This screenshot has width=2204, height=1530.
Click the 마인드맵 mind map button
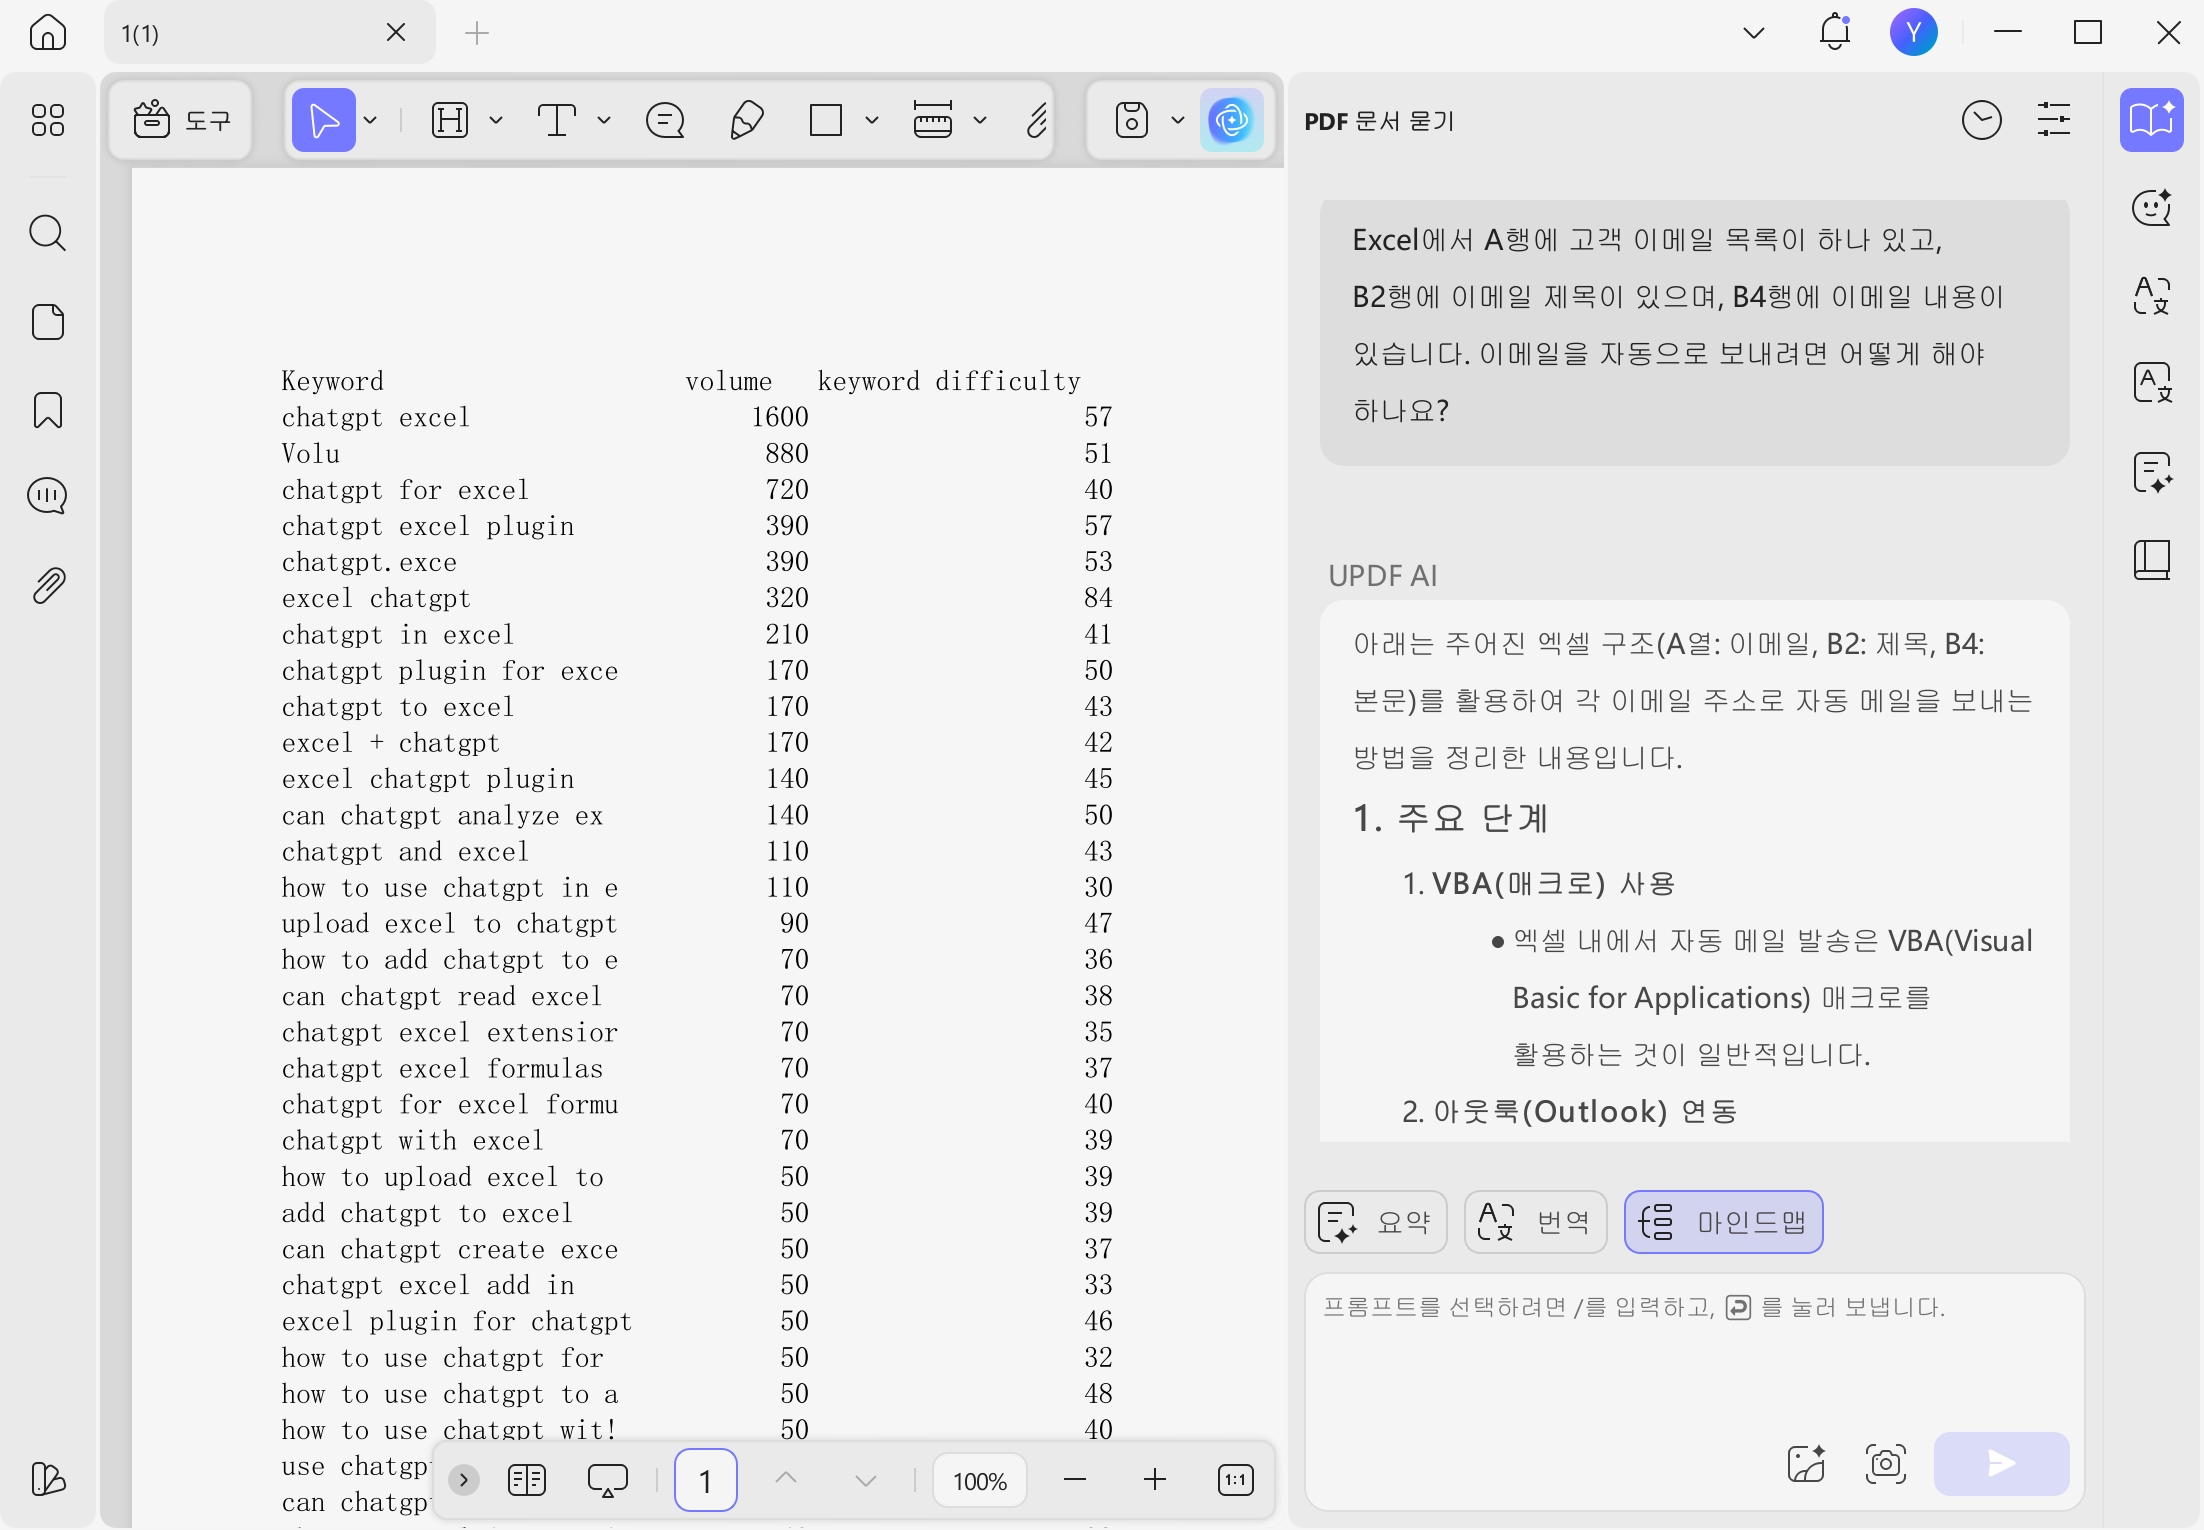point(1724,1222)
